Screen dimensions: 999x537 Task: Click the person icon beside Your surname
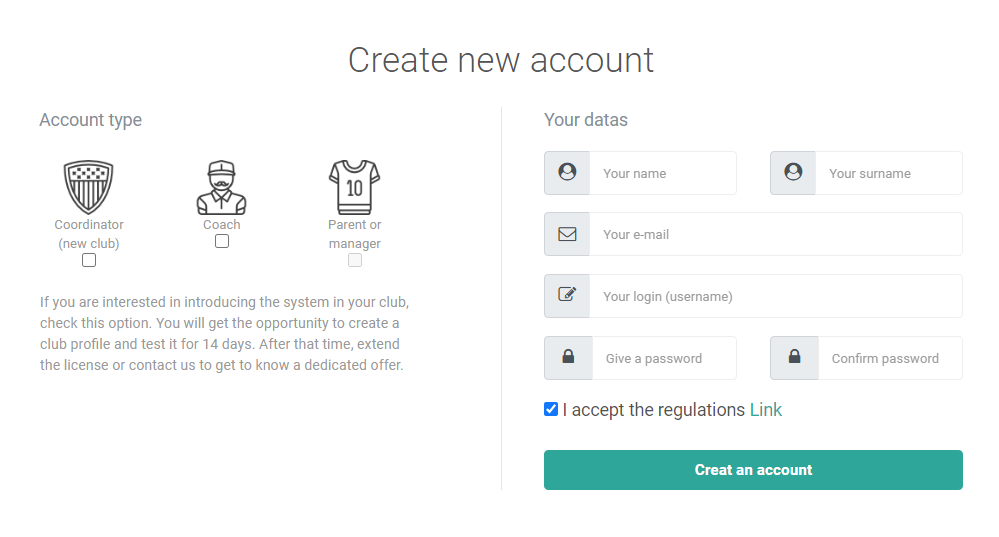793,173
